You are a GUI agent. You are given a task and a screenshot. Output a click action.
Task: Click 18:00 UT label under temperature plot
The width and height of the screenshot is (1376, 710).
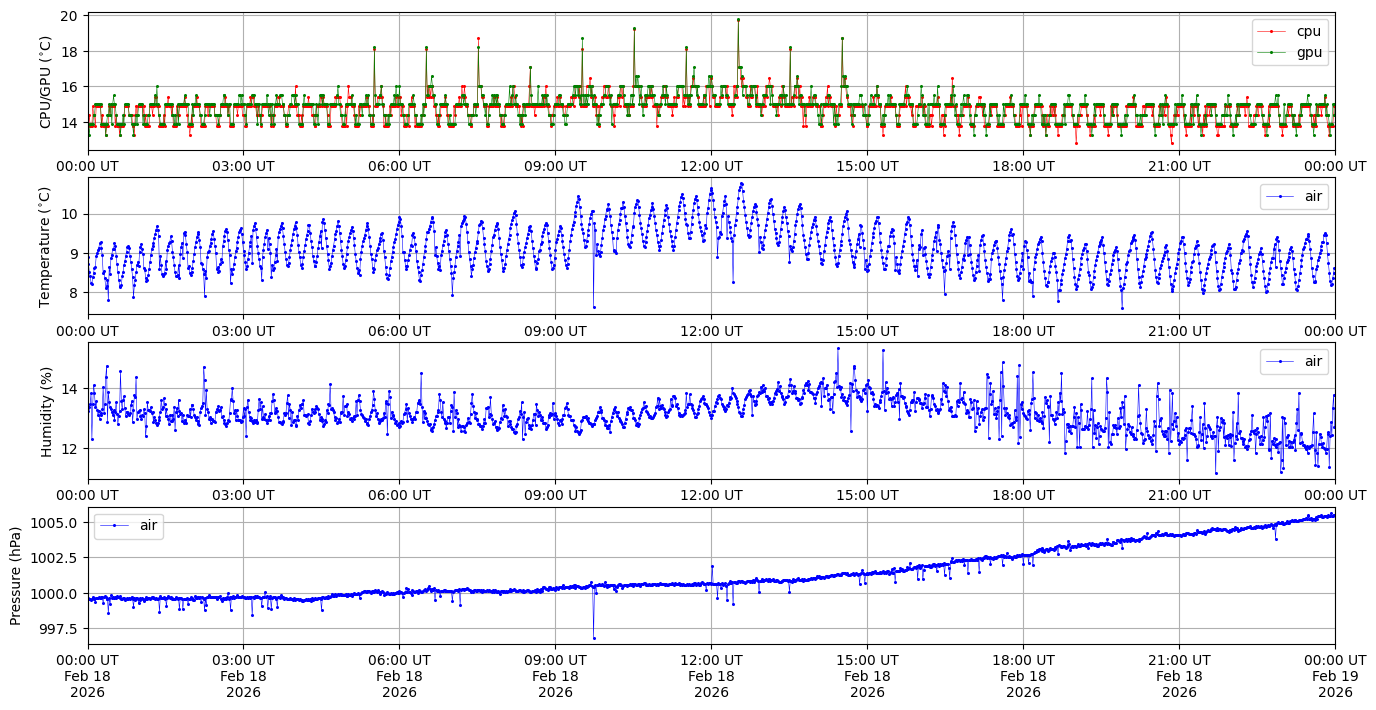click(1023, 331)
